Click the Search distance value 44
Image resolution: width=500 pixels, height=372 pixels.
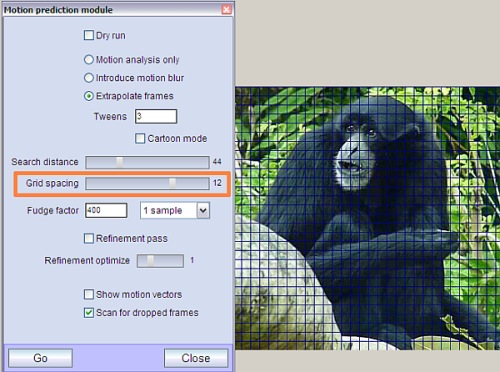217,162
